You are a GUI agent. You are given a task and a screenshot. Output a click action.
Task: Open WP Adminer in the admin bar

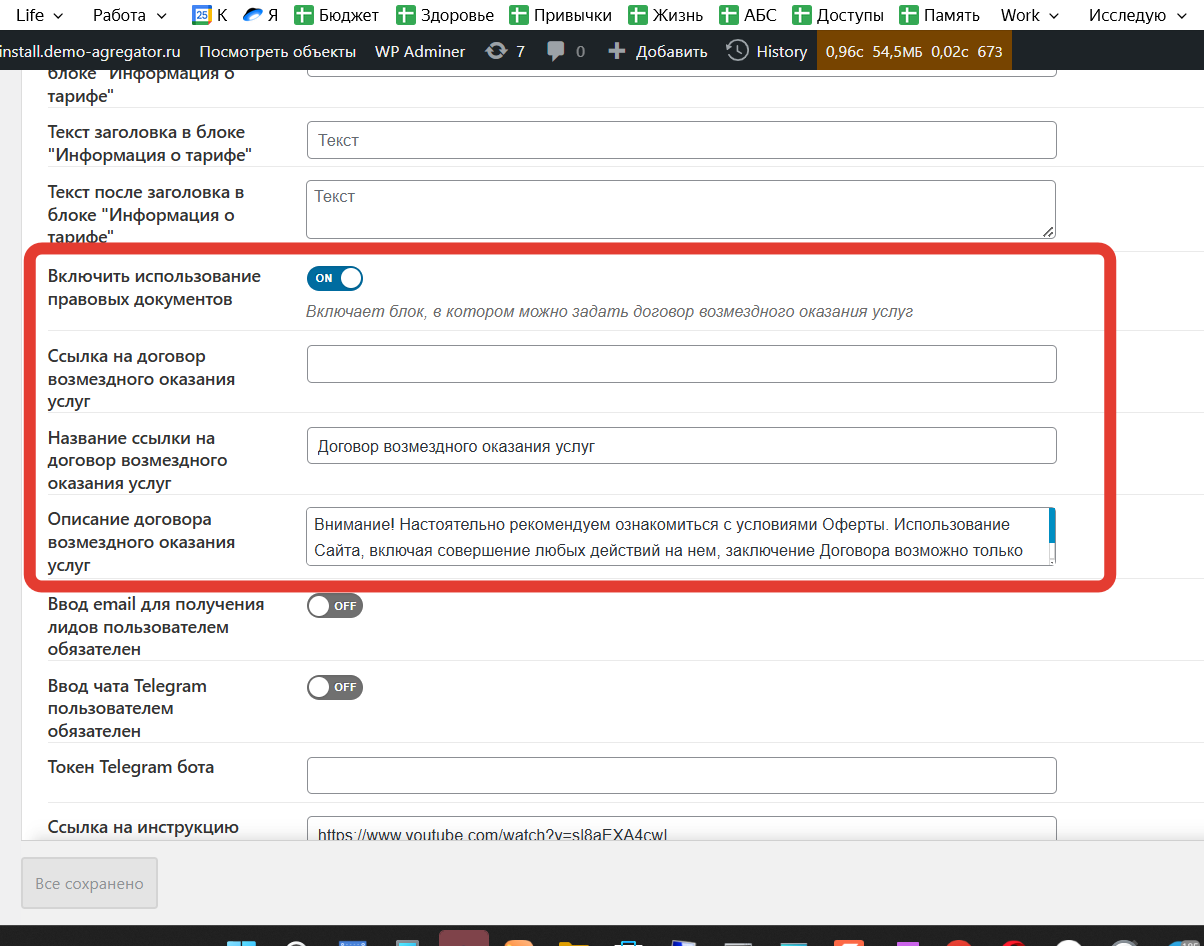point(419,51)
